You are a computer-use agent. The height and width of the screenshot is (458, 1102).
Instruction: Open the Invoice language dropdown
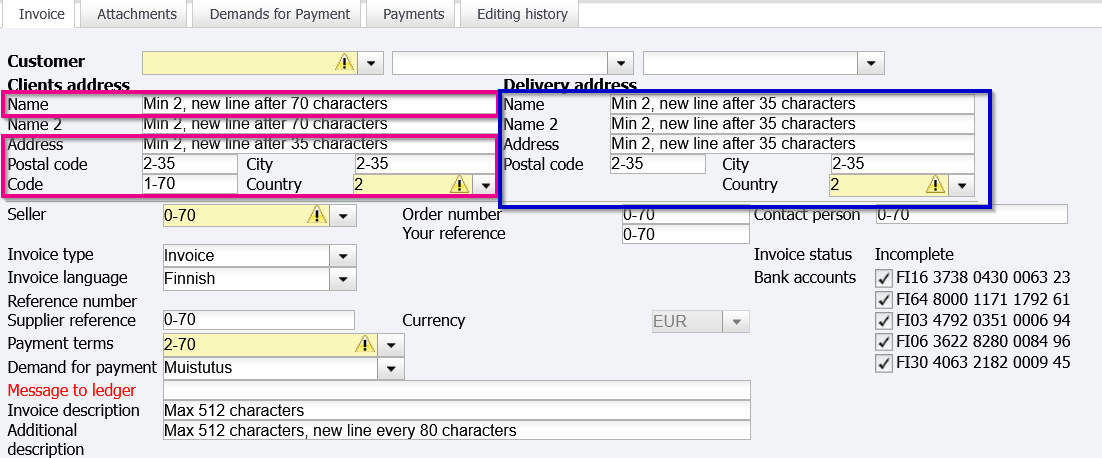click(342, 278)
